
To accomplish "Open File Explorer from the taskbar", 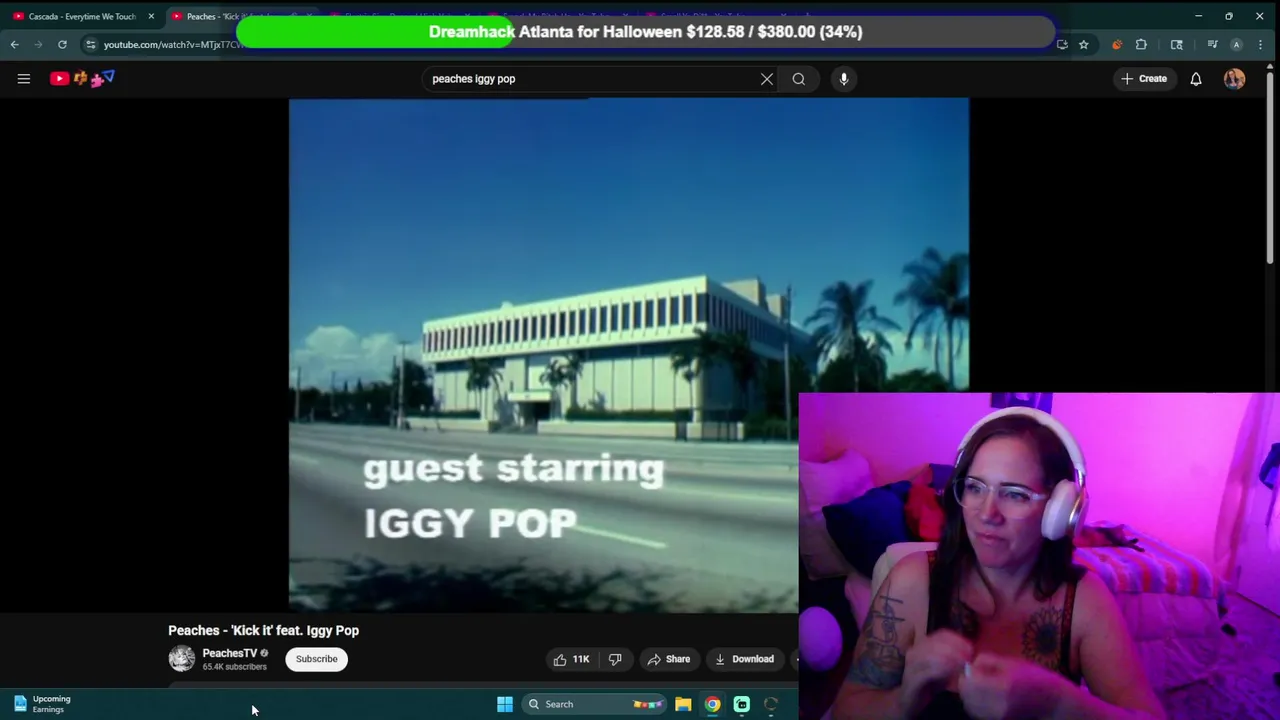I will click(683, 704).
